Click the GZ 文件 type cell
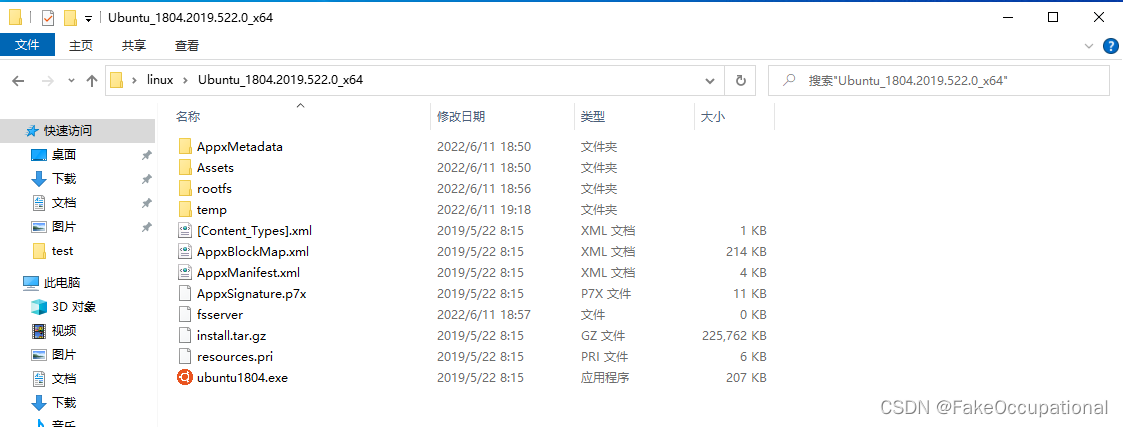Screen dimensions: 1123x427 (x=602, y=335)
